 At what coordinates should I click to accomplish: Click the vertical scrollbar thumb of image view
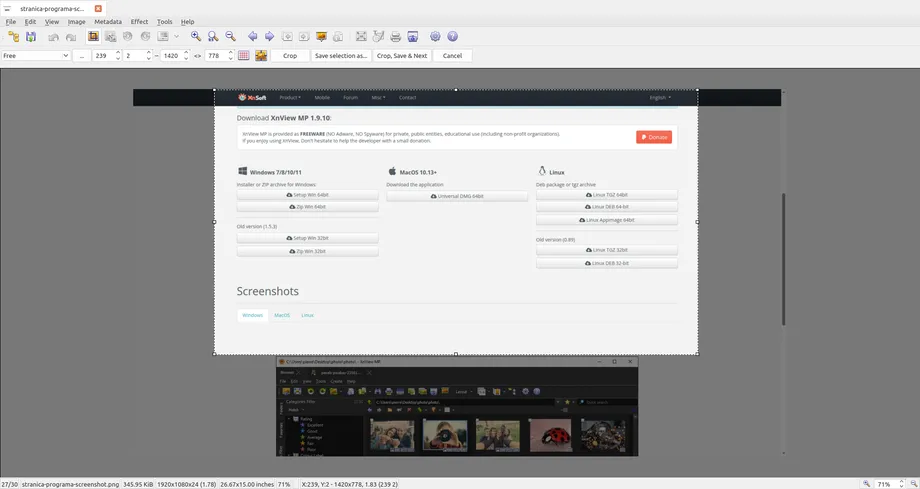[783, 259]
